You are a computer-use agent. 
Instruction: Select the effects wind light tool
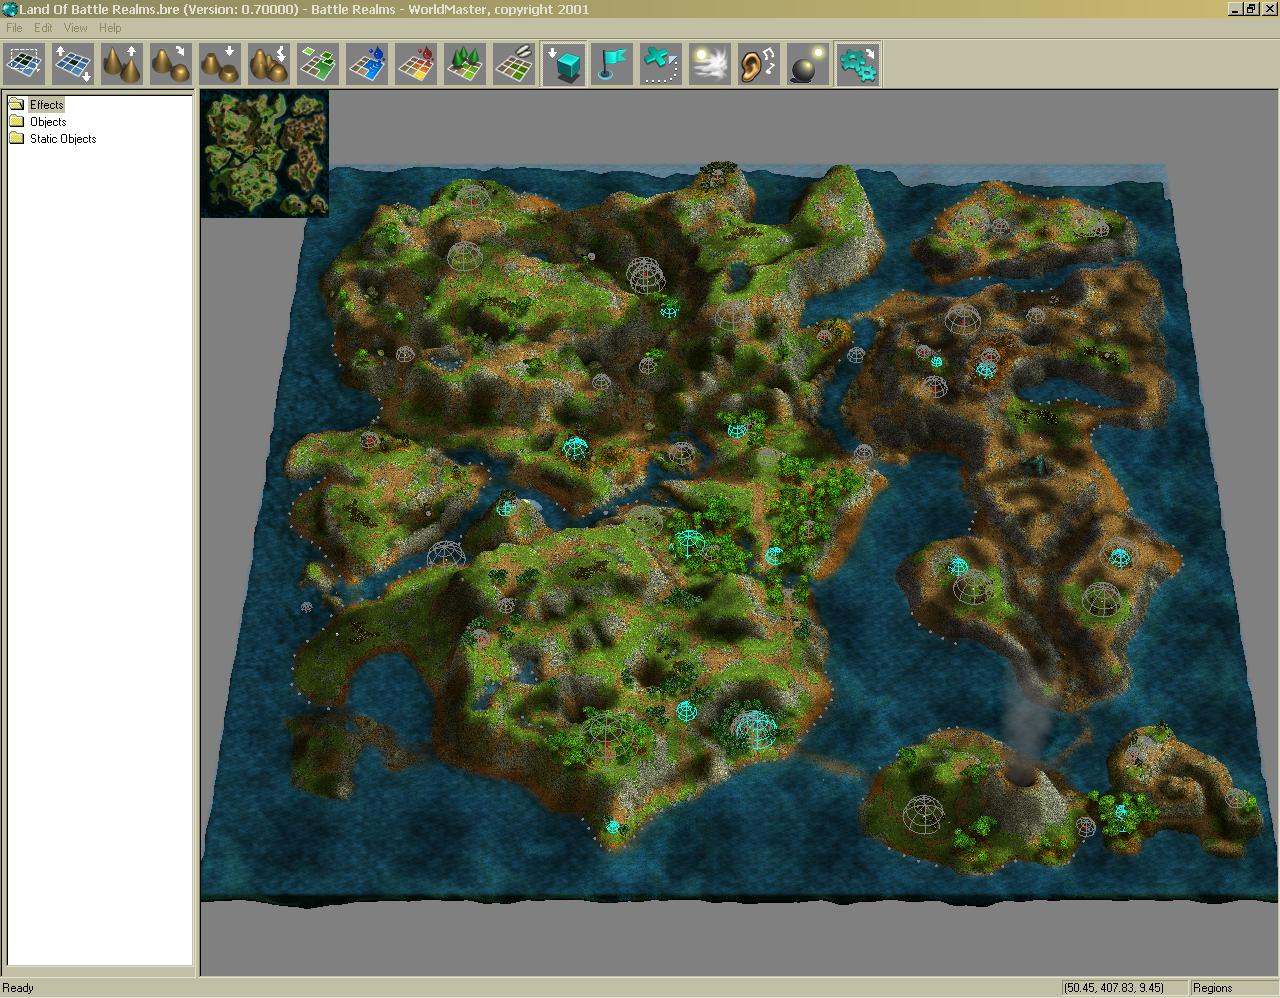(711, 64)
